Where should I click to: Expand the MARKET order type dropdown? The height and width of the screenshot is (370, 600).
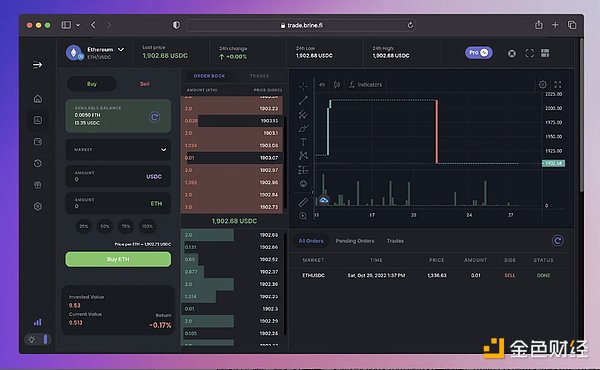(118, 149)
